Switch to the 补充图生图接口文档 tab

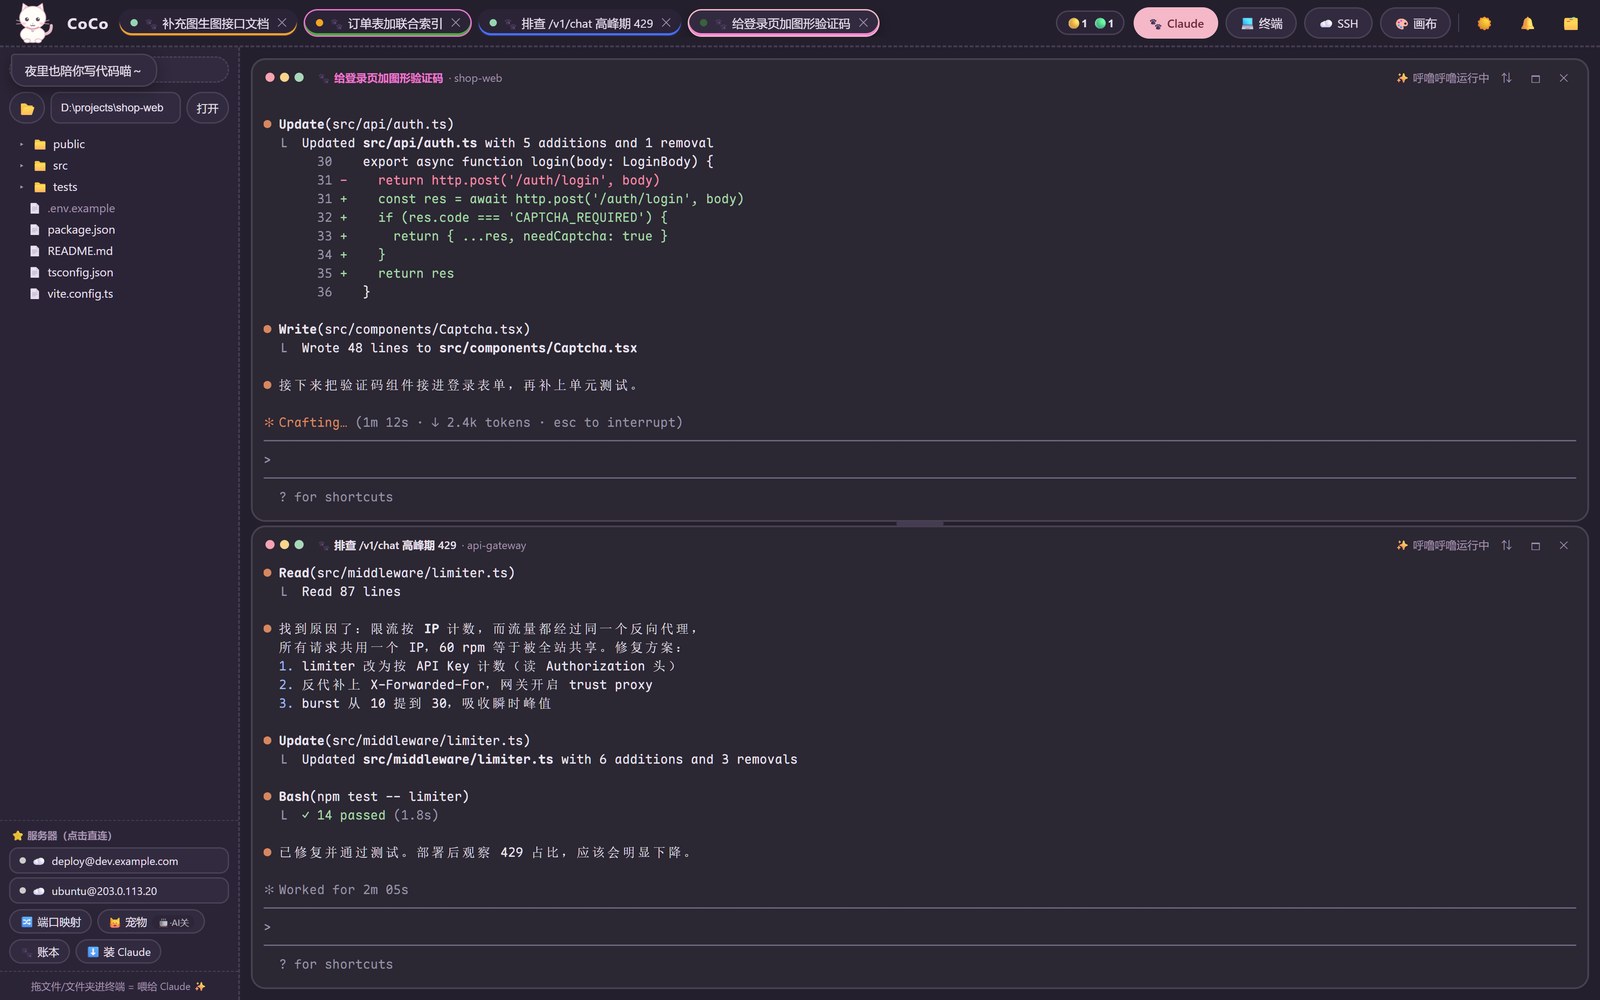tap(207, 23)
